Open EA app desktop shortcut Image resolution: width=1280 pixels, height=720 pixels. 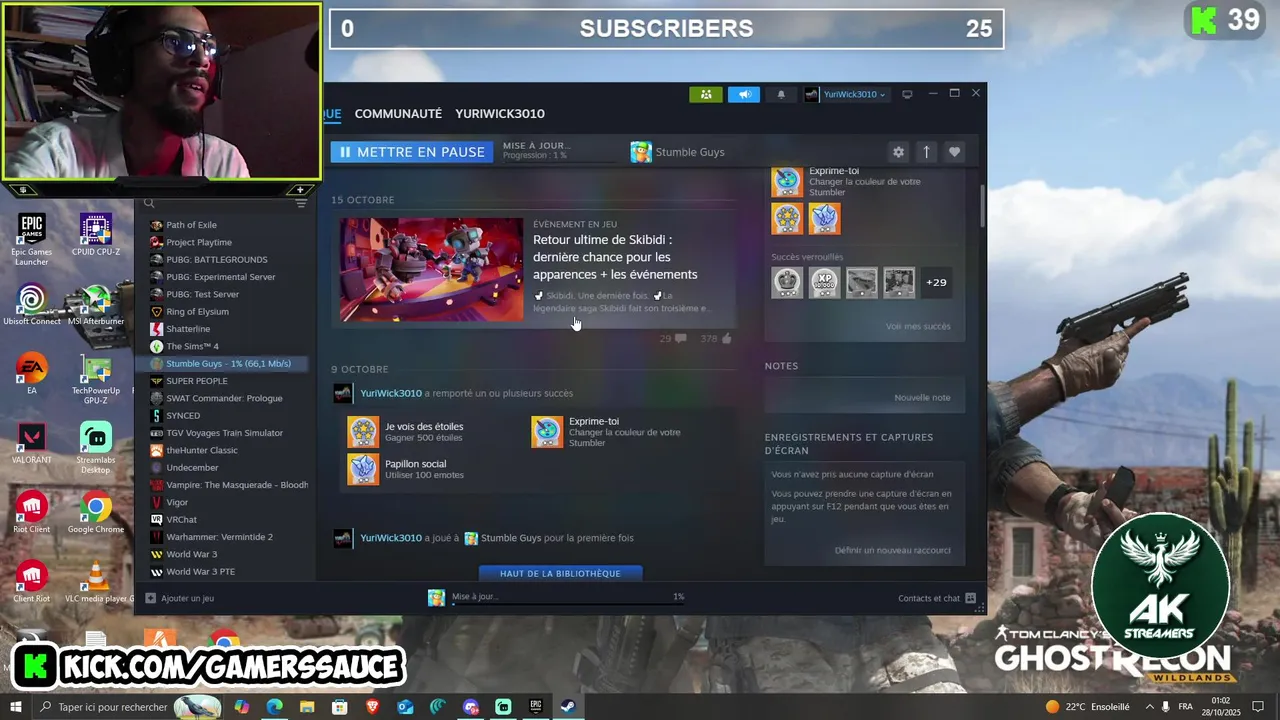click(x=31, y=374)
